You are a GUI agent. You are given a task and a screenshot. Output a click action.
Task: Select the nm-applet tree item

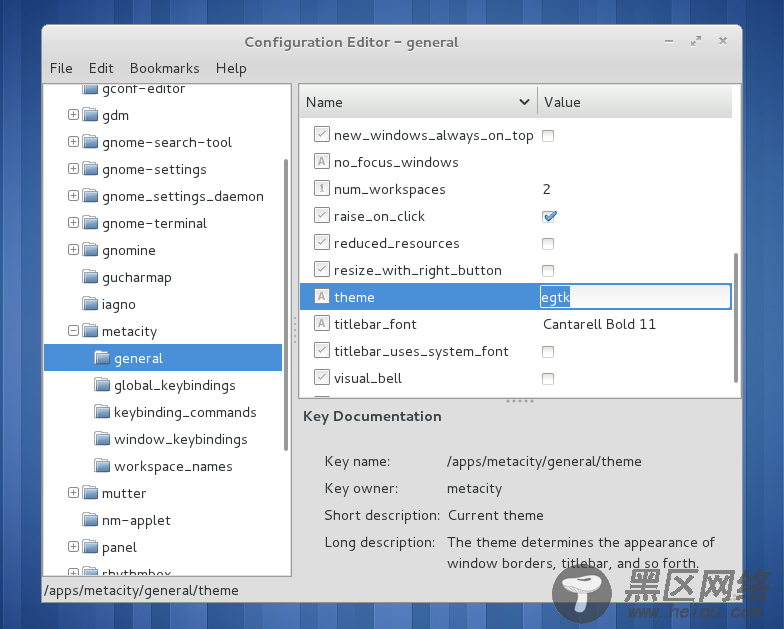coord(136,520)
